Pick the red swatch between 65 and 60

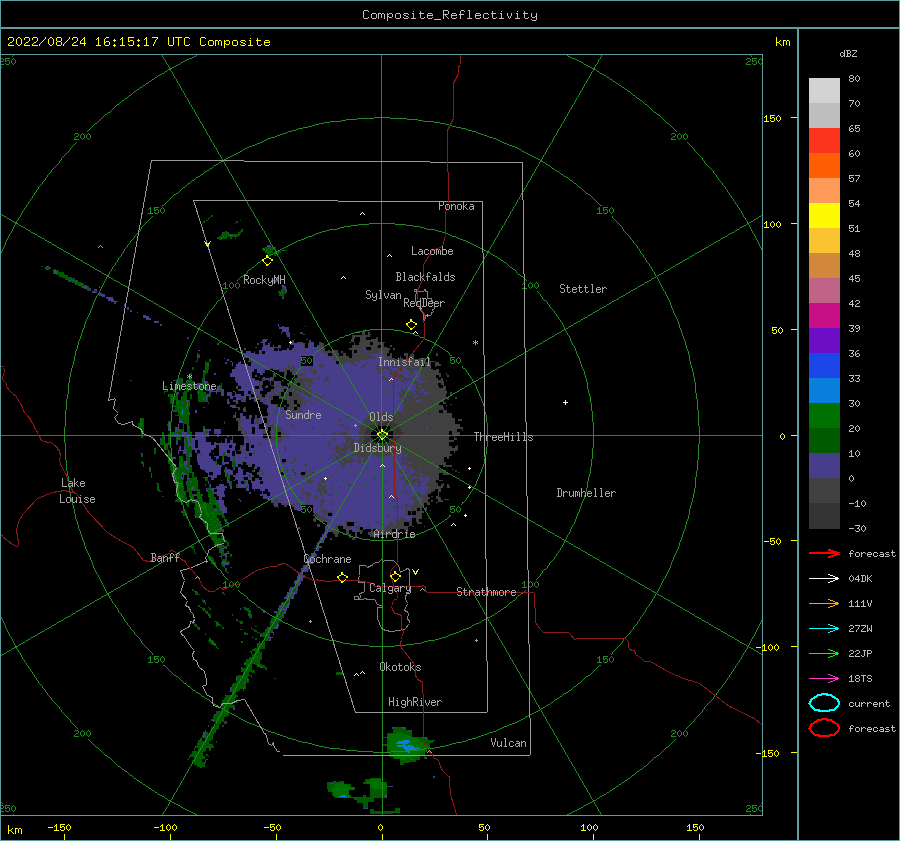tap(824, 140)
